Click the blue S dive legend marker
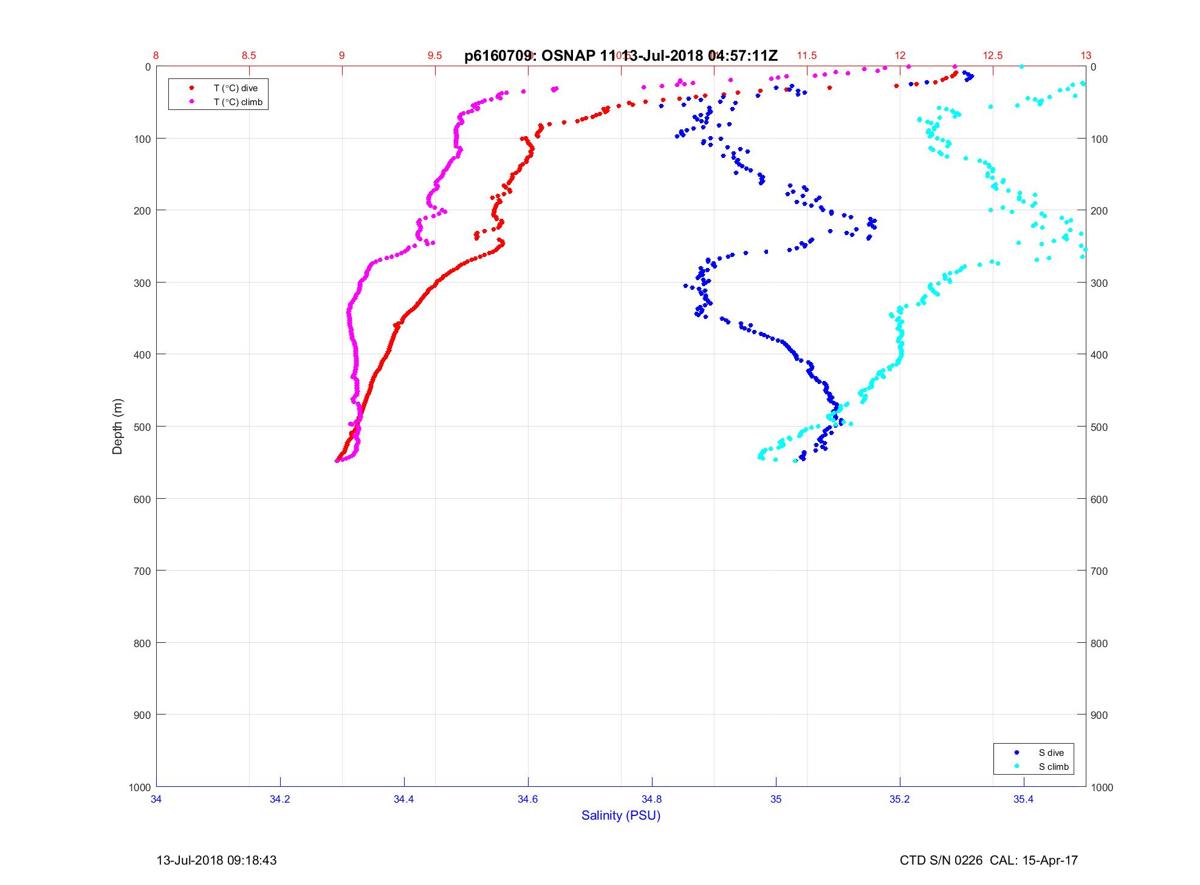This screenshot has width=1200, height=885. tap(1017, 752)
